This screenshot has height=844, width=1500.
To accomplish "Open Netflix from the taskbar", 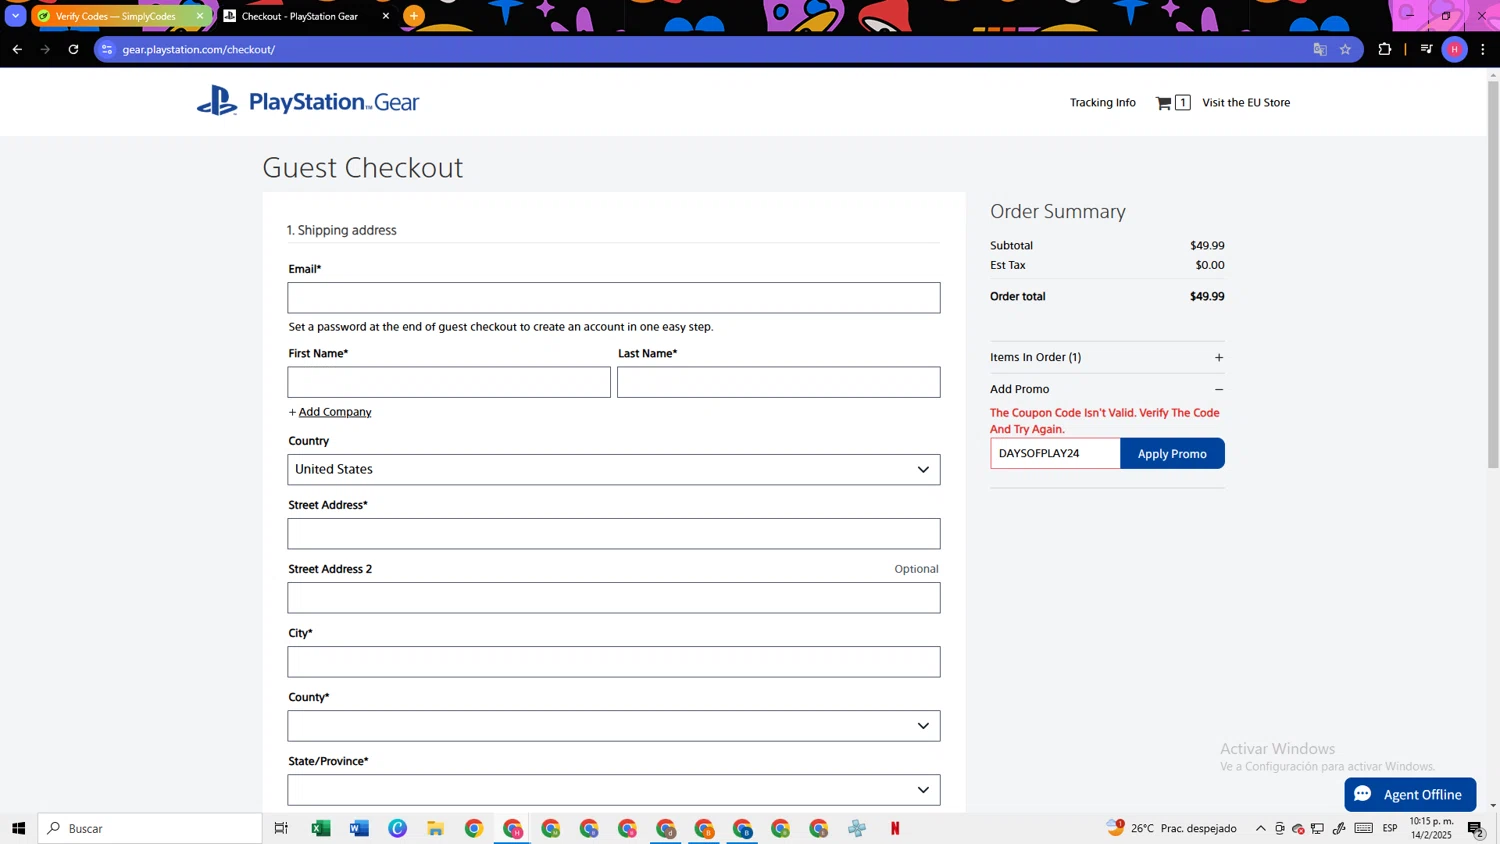I will point(895,828).
